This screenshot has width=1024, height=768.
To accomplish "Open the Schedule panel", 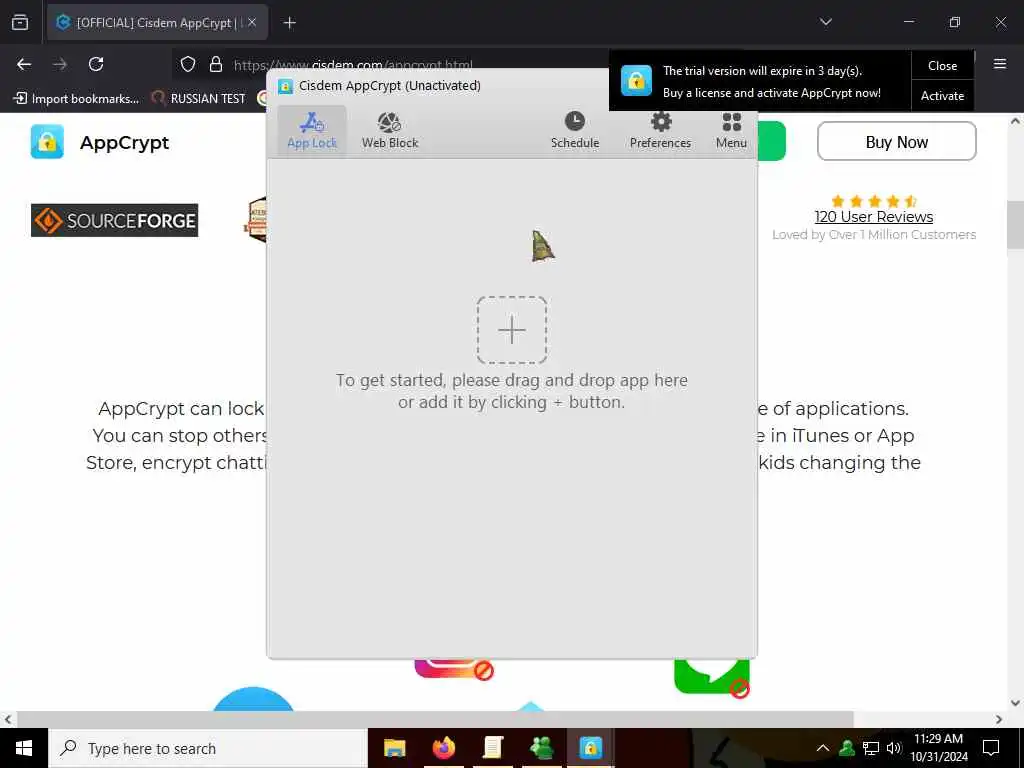I will (x=575, y=131).
